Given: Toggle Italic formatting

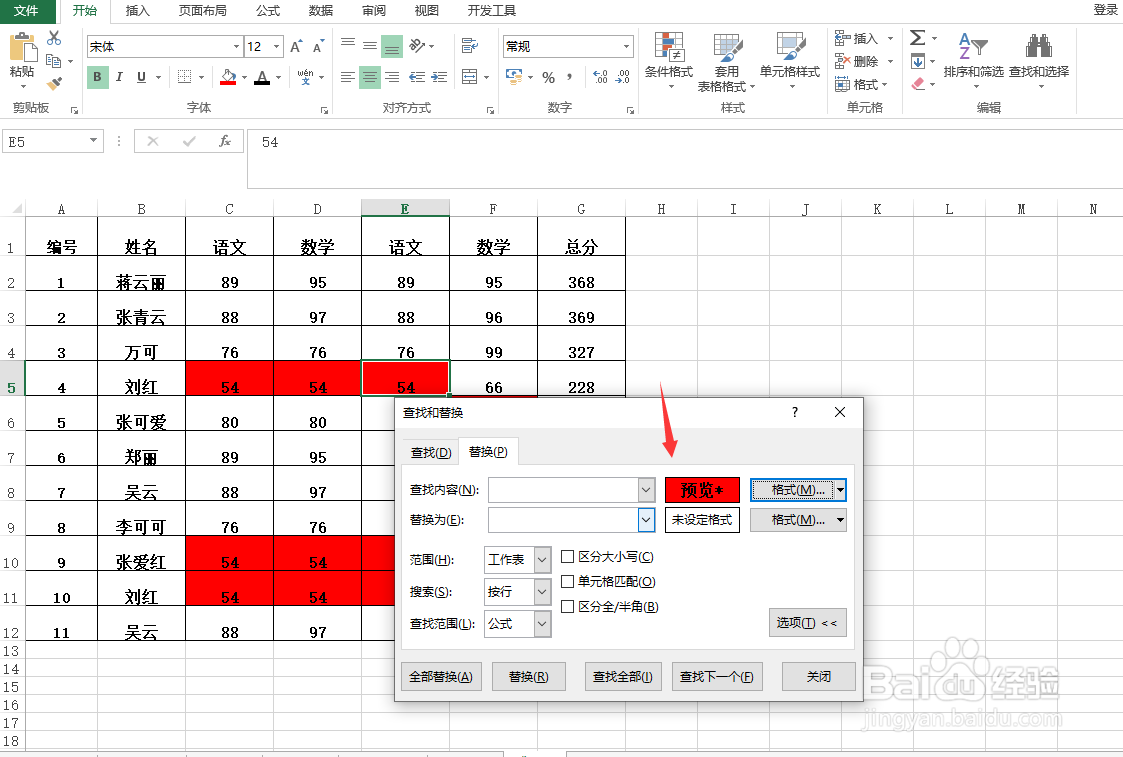Looking at the screenshot, I should pyautogui.click(x=119, y=77).
